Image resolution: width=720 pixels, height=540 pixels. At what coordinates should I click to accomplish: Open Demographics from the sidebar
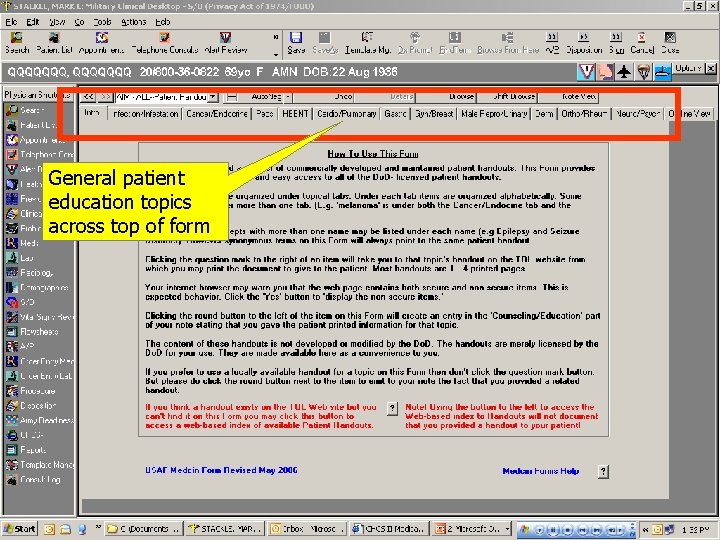coord(38,287)
